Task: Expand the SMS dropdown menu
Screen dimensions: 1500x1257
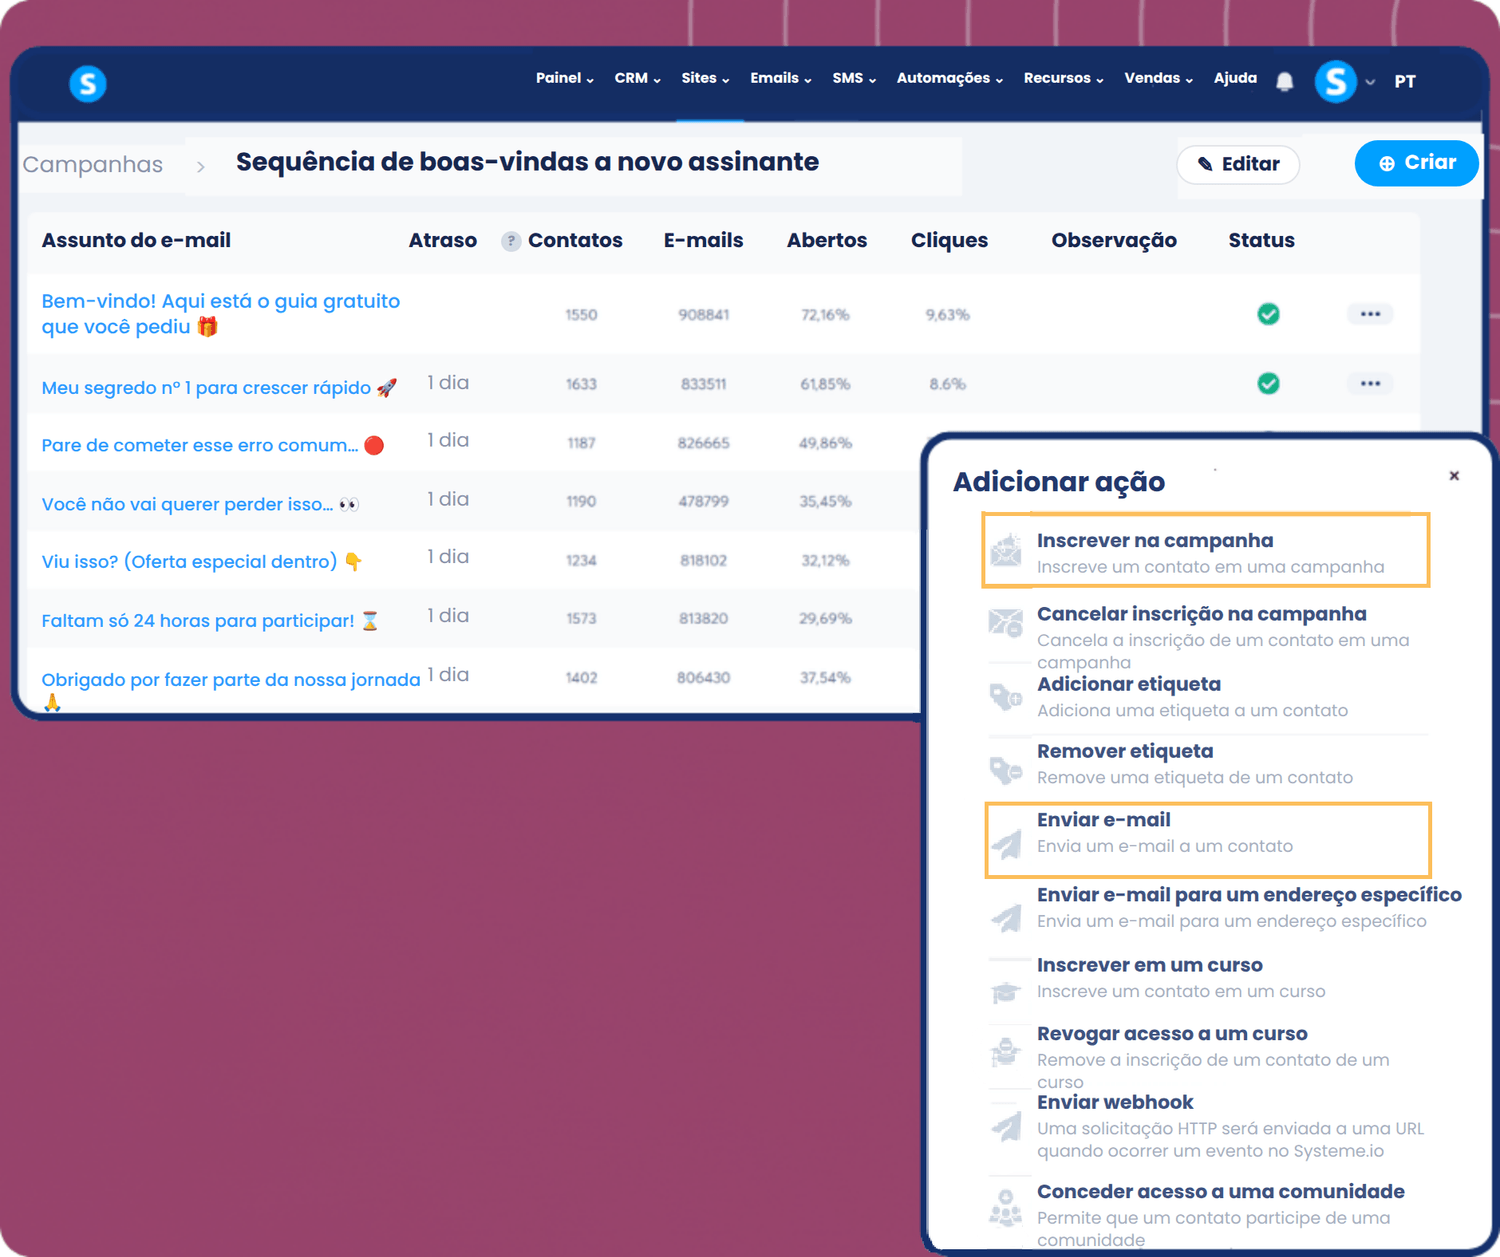Action: [855, 78]
